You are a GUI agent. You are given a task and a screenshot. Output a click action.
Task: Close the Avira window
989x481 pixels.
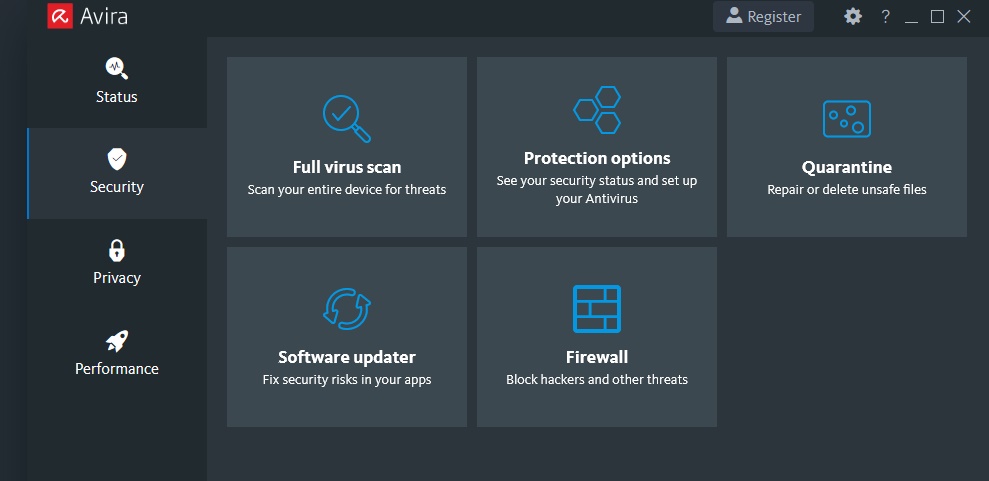coord(964,17)
